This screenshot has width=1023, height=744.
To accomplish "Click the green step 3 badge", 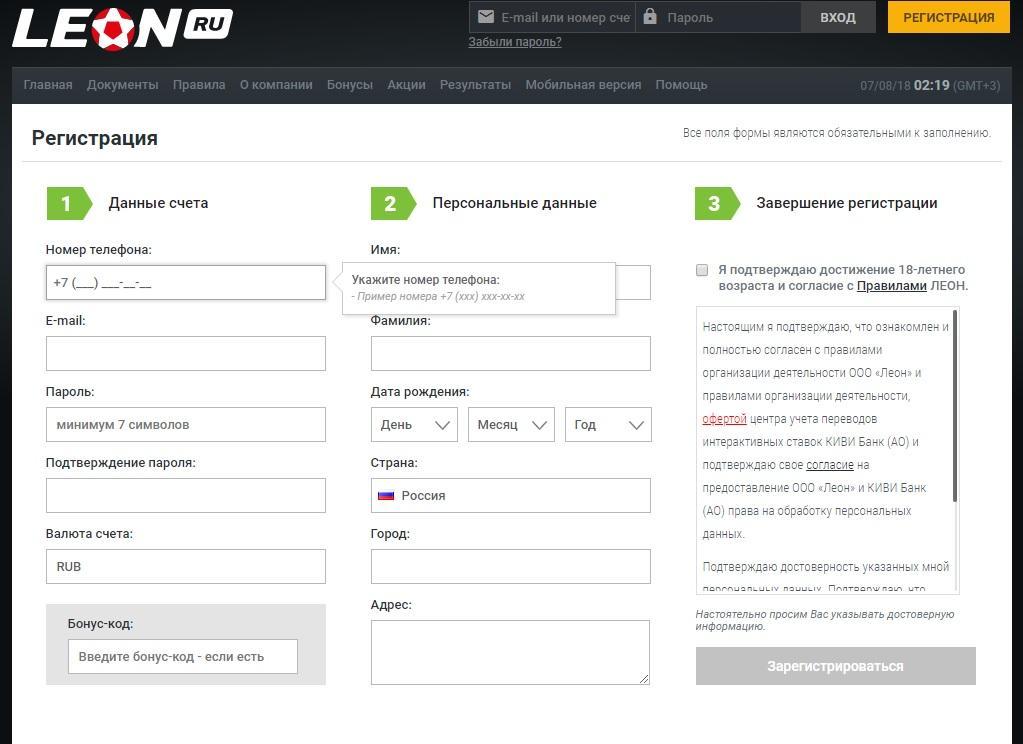I will coord(715,203).
